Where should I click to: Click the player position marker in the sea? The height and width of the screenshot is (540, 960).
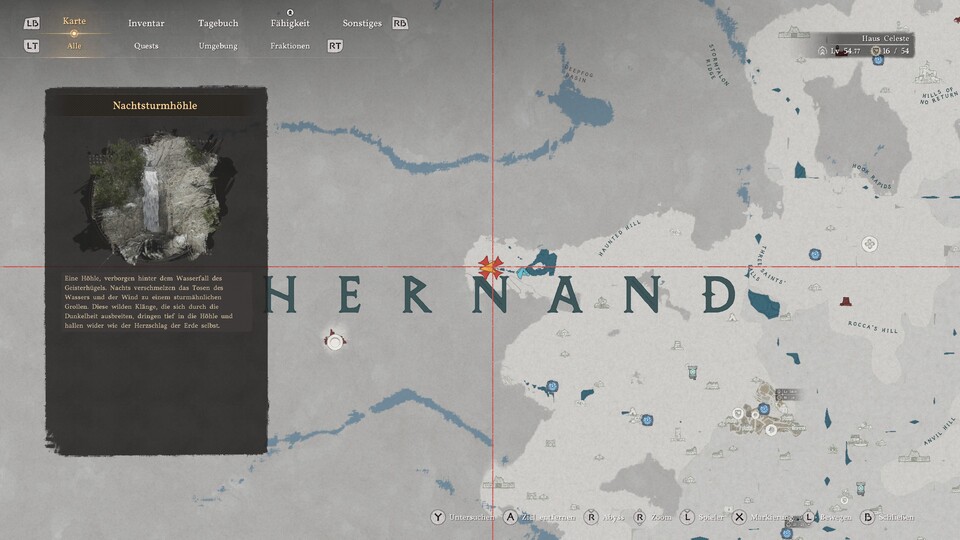point(335,341)
